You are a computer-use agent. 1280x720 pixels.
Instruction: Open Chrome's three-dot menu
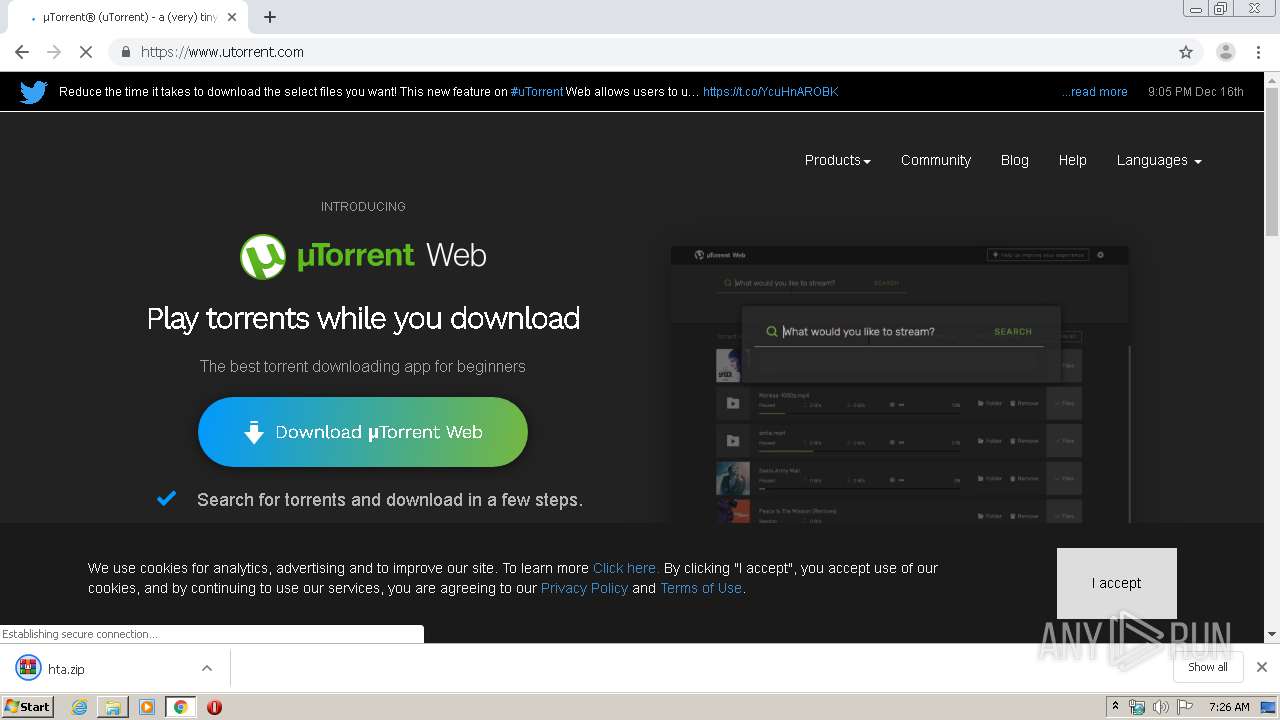[1259, 52]
